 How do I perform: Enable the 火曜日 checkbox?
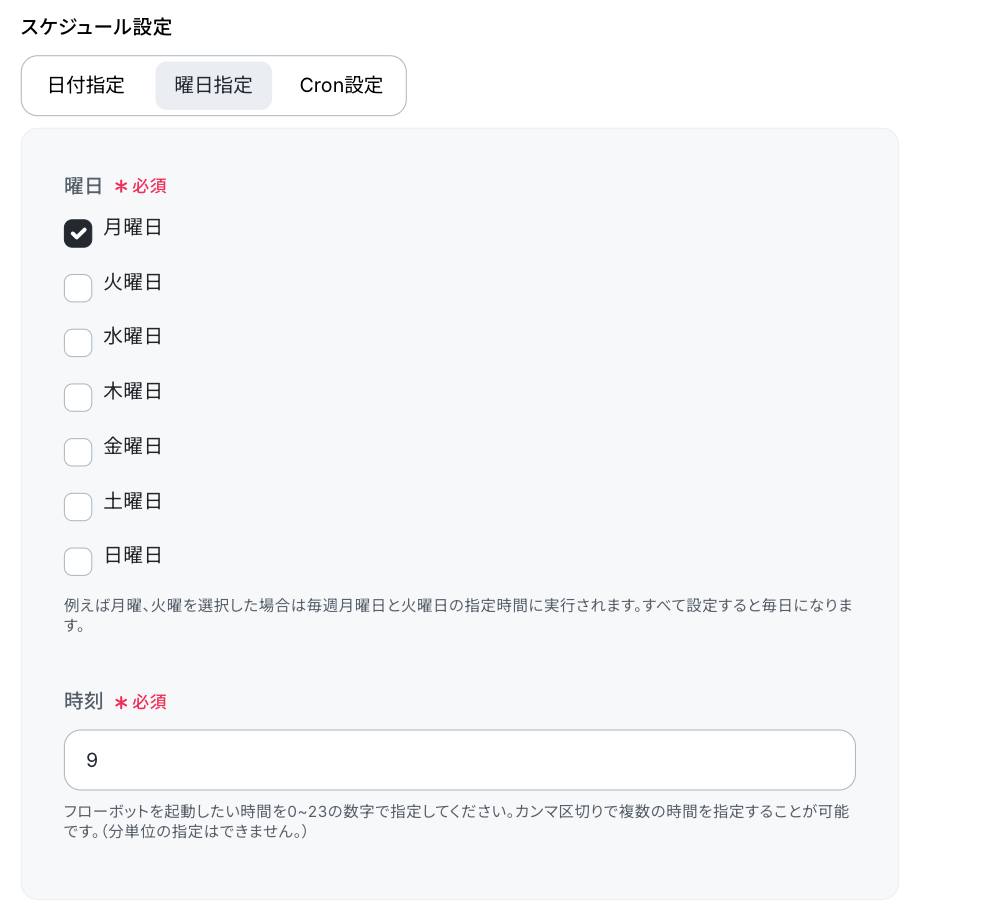(78, 288)
